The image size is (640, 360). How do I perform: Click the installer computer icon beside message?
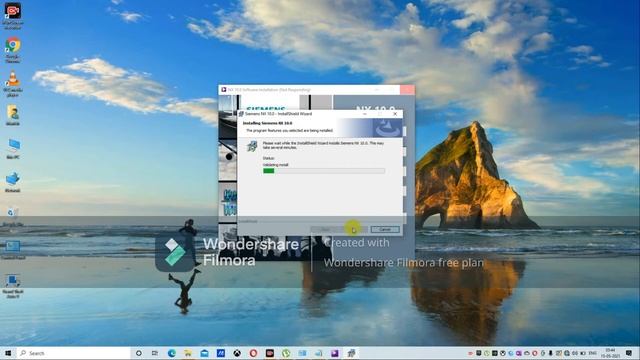coord(252,146)
